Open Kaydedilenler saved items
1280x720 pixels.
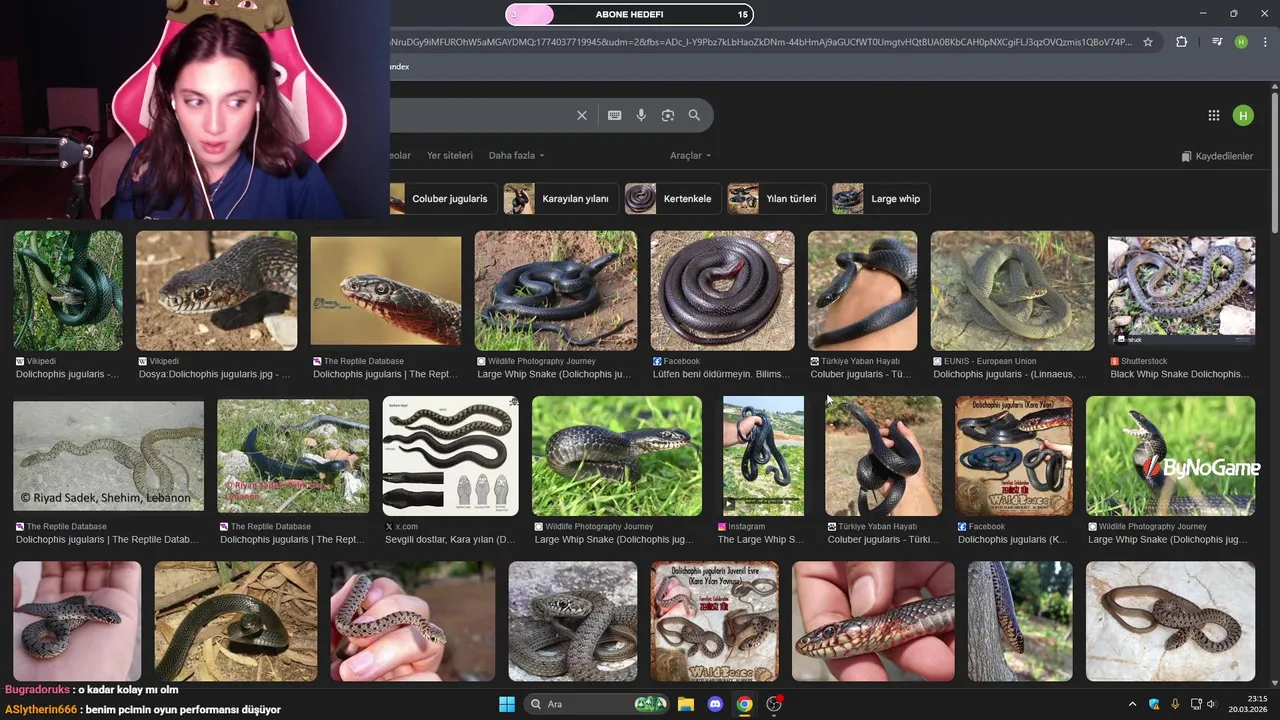pyautogui.click(x=1217, y=156)
